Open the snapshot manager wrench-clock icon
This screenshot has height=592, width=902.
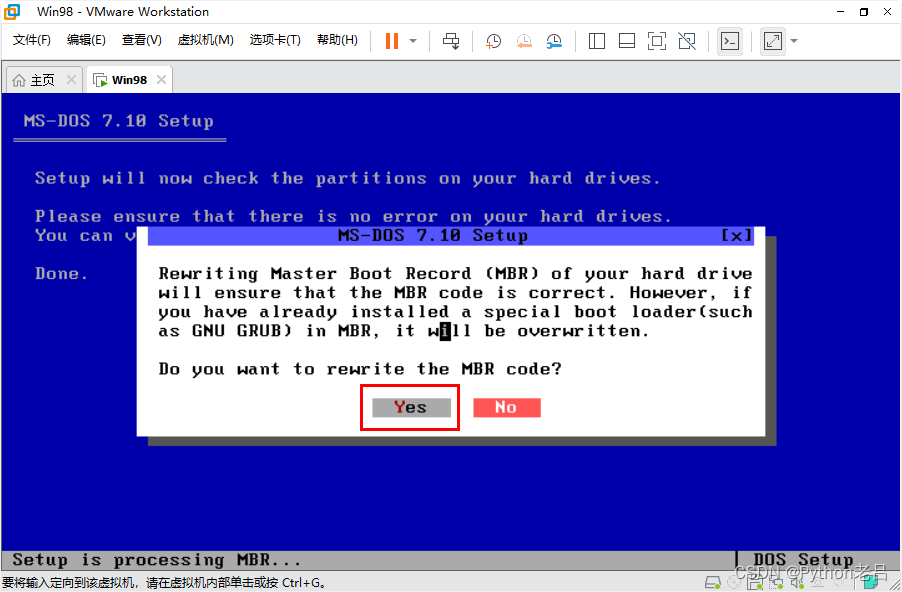pyautogui.click(x=554, y=41)
